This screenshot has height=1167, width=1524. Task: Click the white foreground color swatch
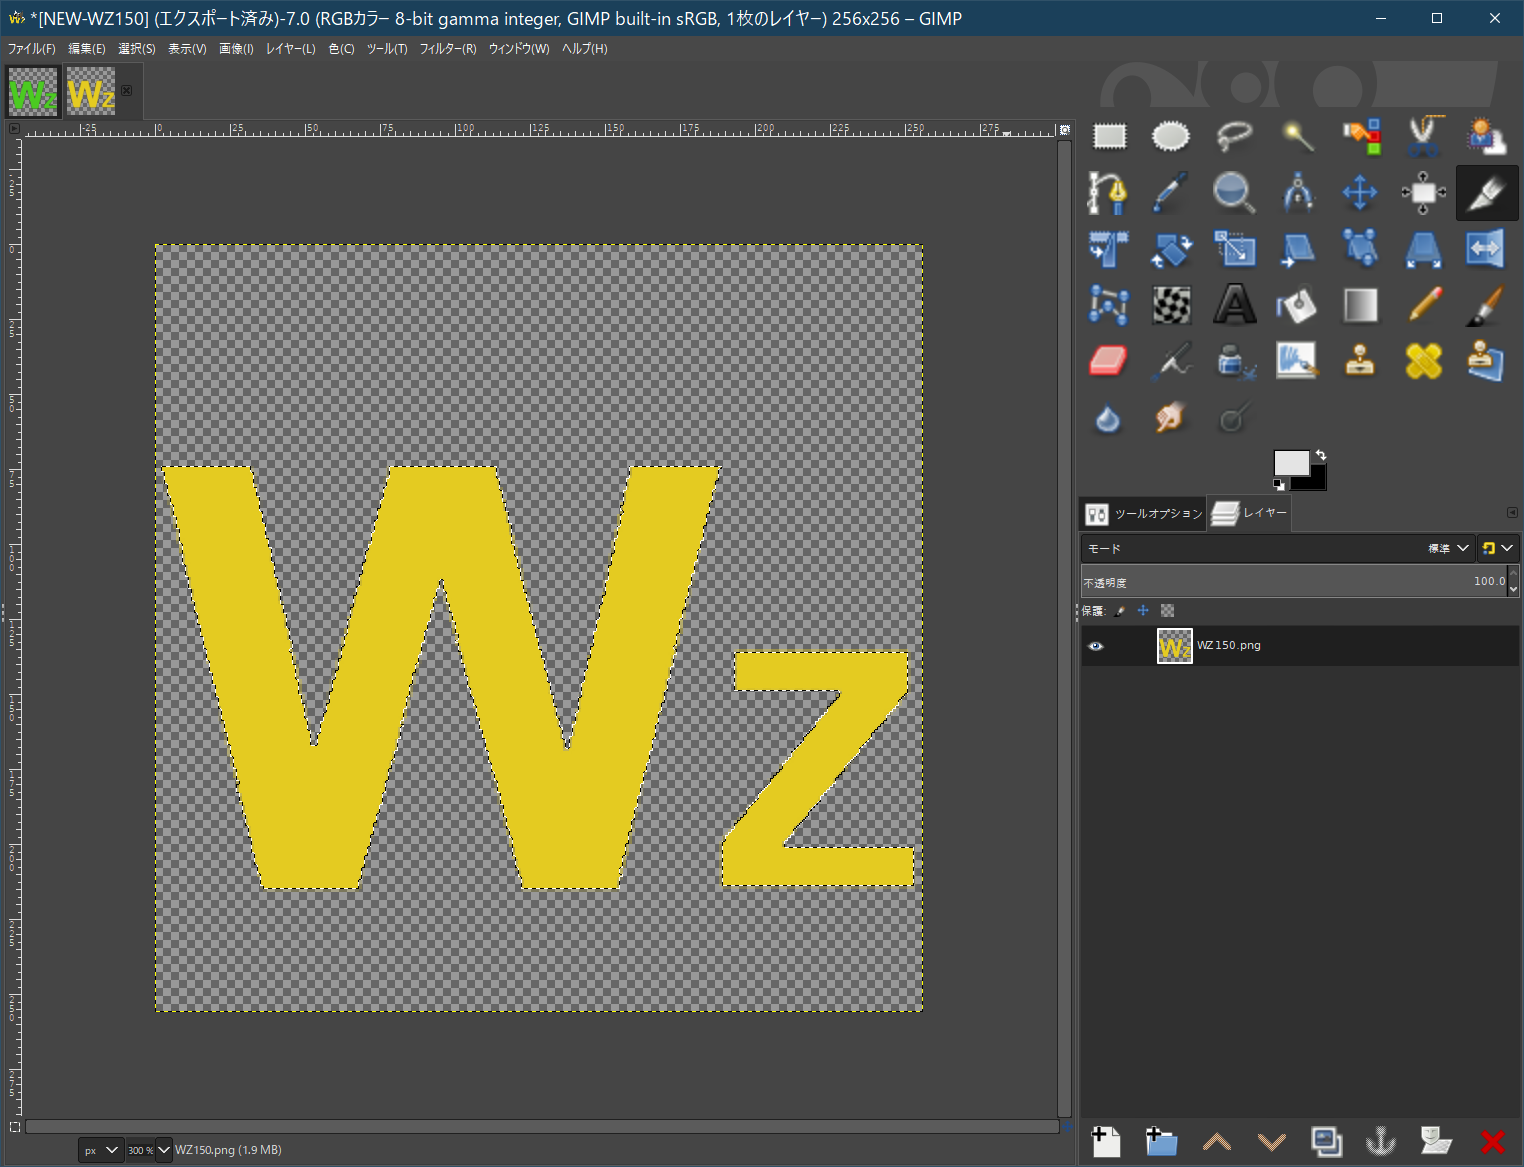(x=1290, y=463)
